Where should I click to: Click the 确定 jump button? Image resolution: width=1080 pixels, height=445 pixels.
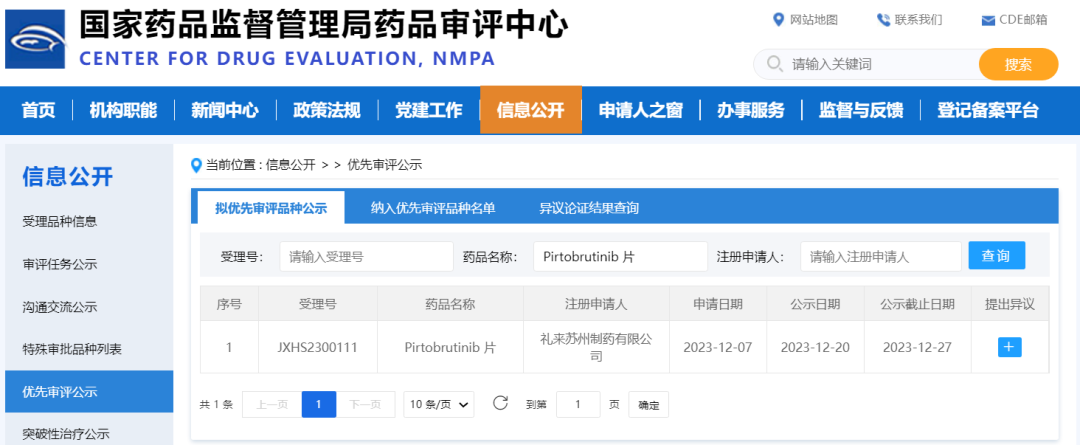click(648, 405)
